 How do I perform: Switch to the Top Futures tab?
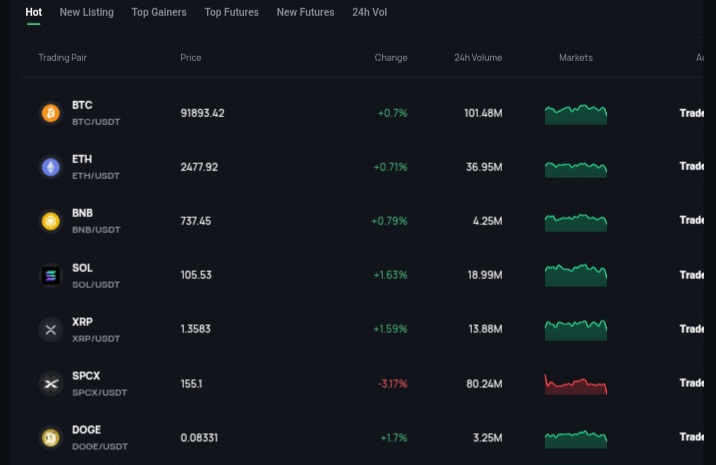[232, 12]
